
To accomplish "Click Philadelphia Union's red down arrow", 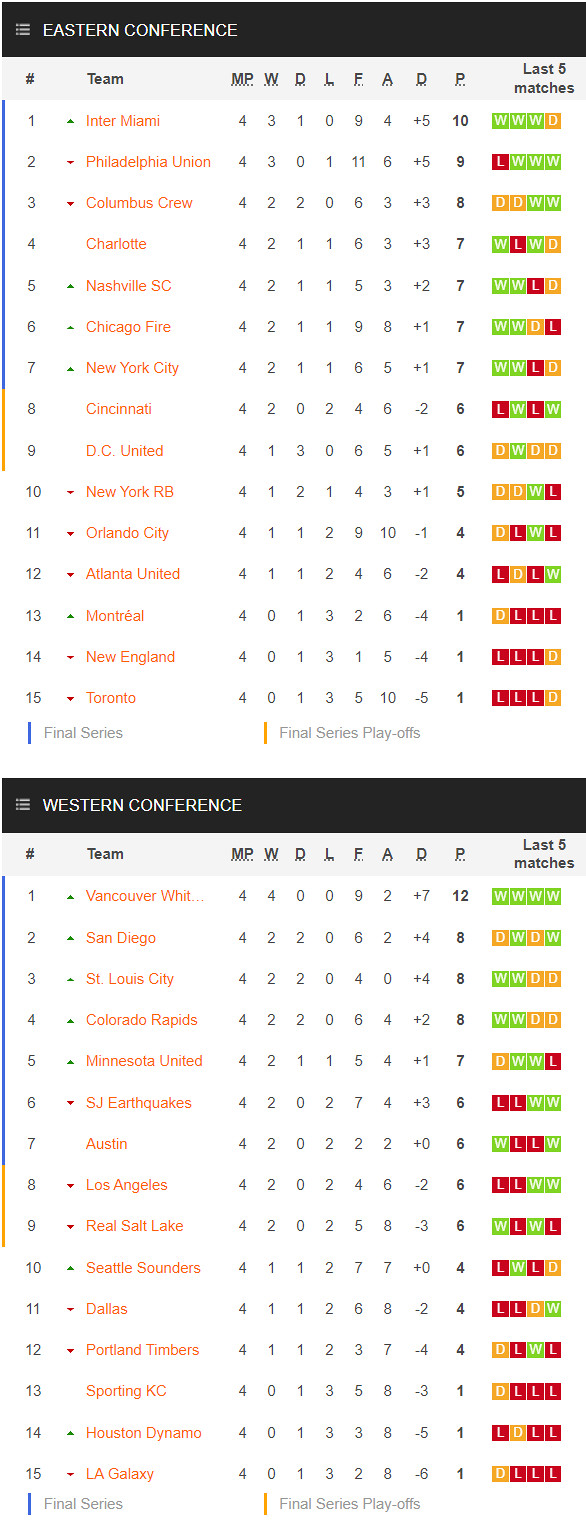I will [x=70, y=163].
